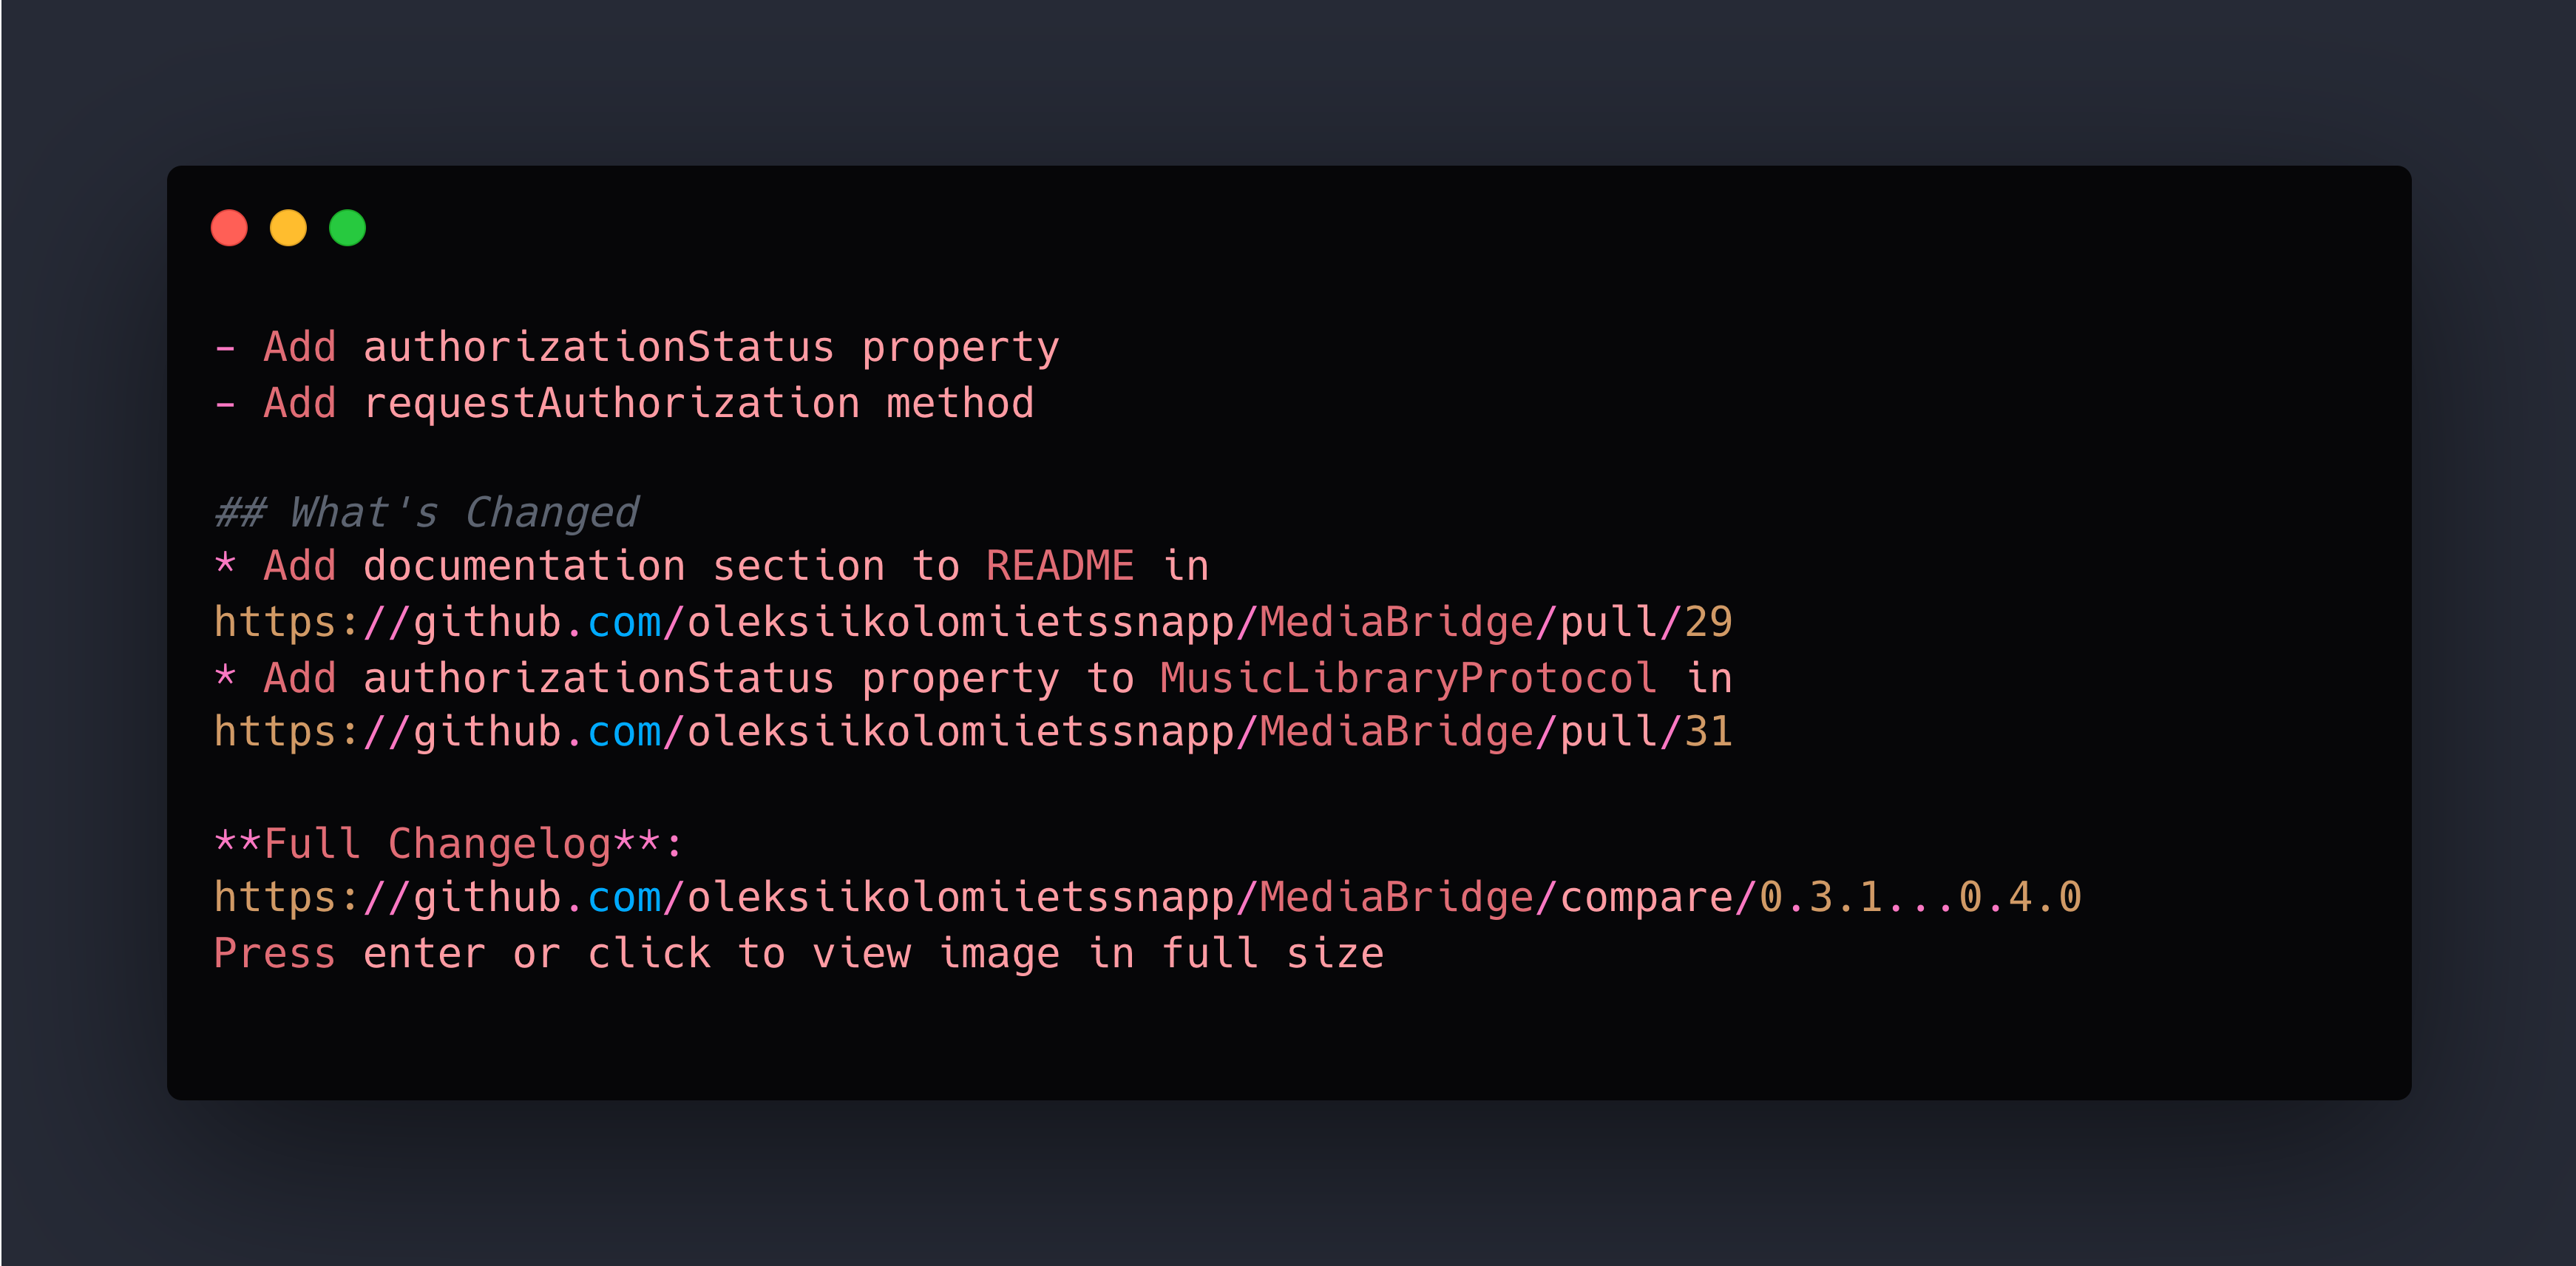Click the dash bullet before requestAuthorization line
The image size is (2576, 1266).
225,404
